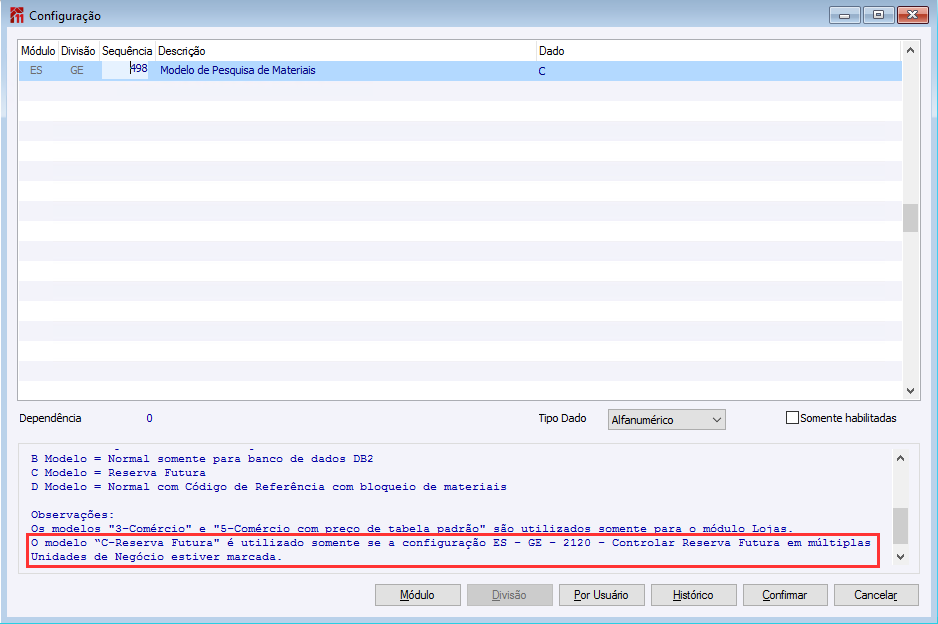Click the Módulo button

(418, 595)
